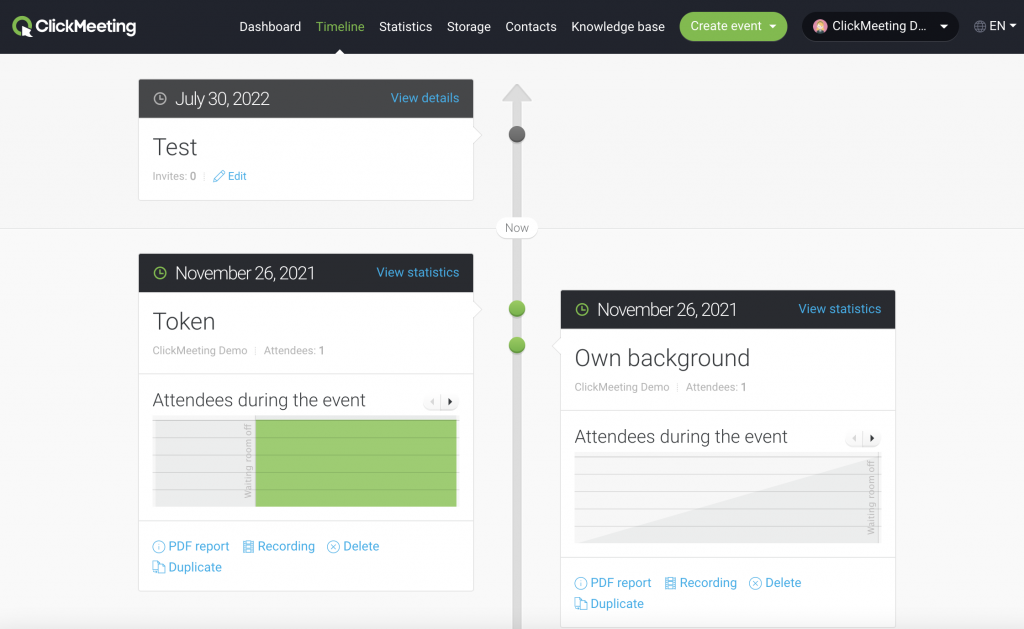Click the green clock icon on Token card

(160, 273)
